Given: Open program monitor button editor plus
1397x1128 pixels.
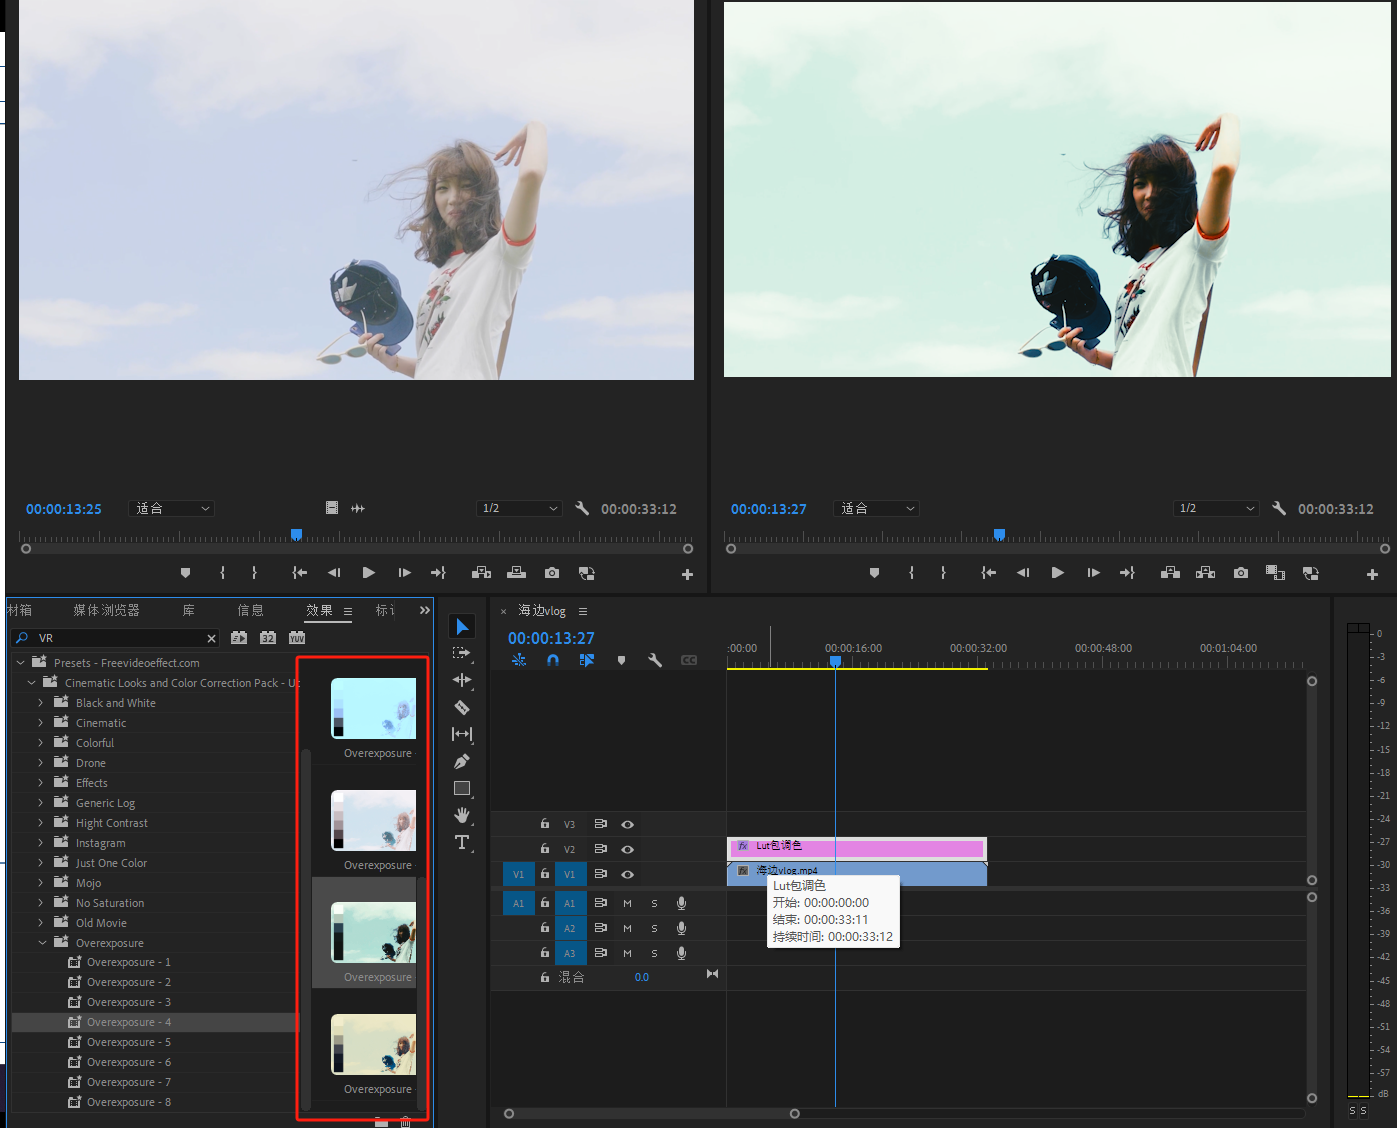Looking at the screenshot, I should click(x=1372, y=574).
